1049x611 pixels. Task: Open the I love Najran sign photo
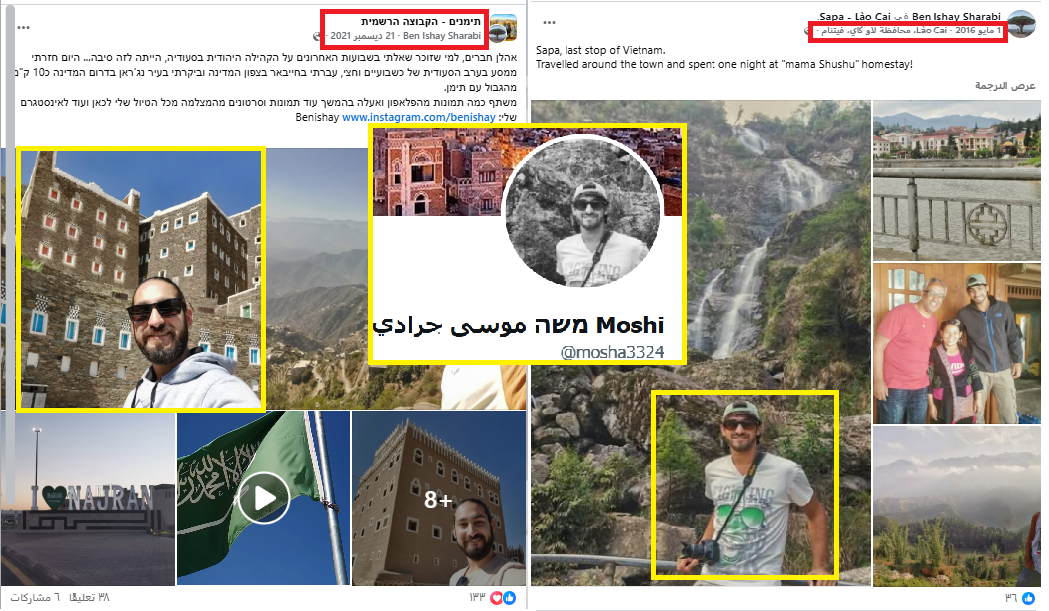pyautogui.click(x=88, y=498)
